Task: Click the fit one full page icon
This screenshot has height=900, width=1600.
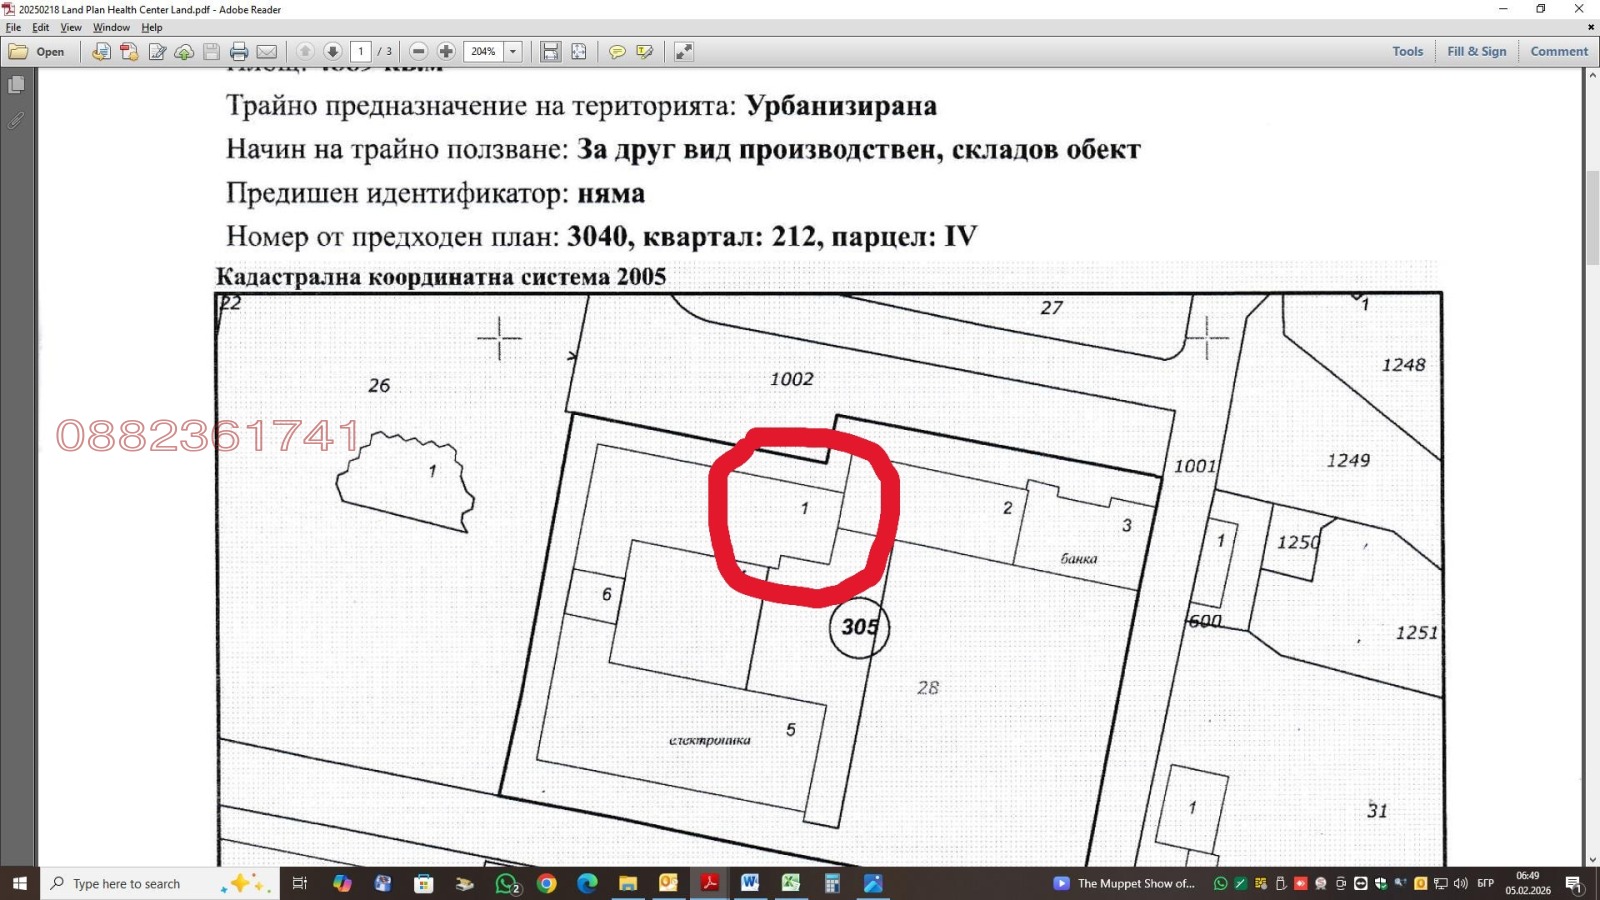Action: [578, 52]
